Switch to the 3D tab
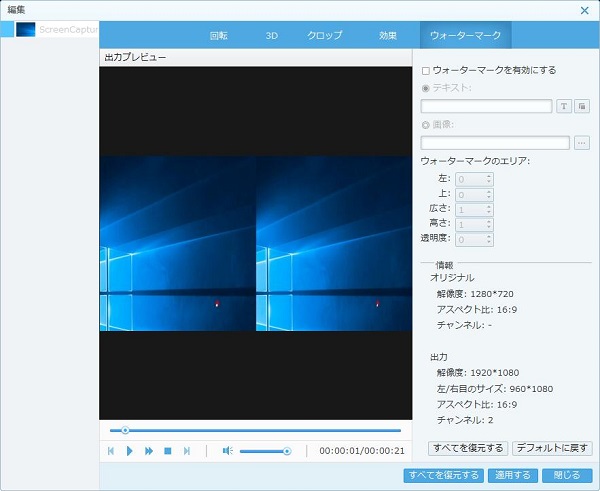 click(x=271, y=36)
